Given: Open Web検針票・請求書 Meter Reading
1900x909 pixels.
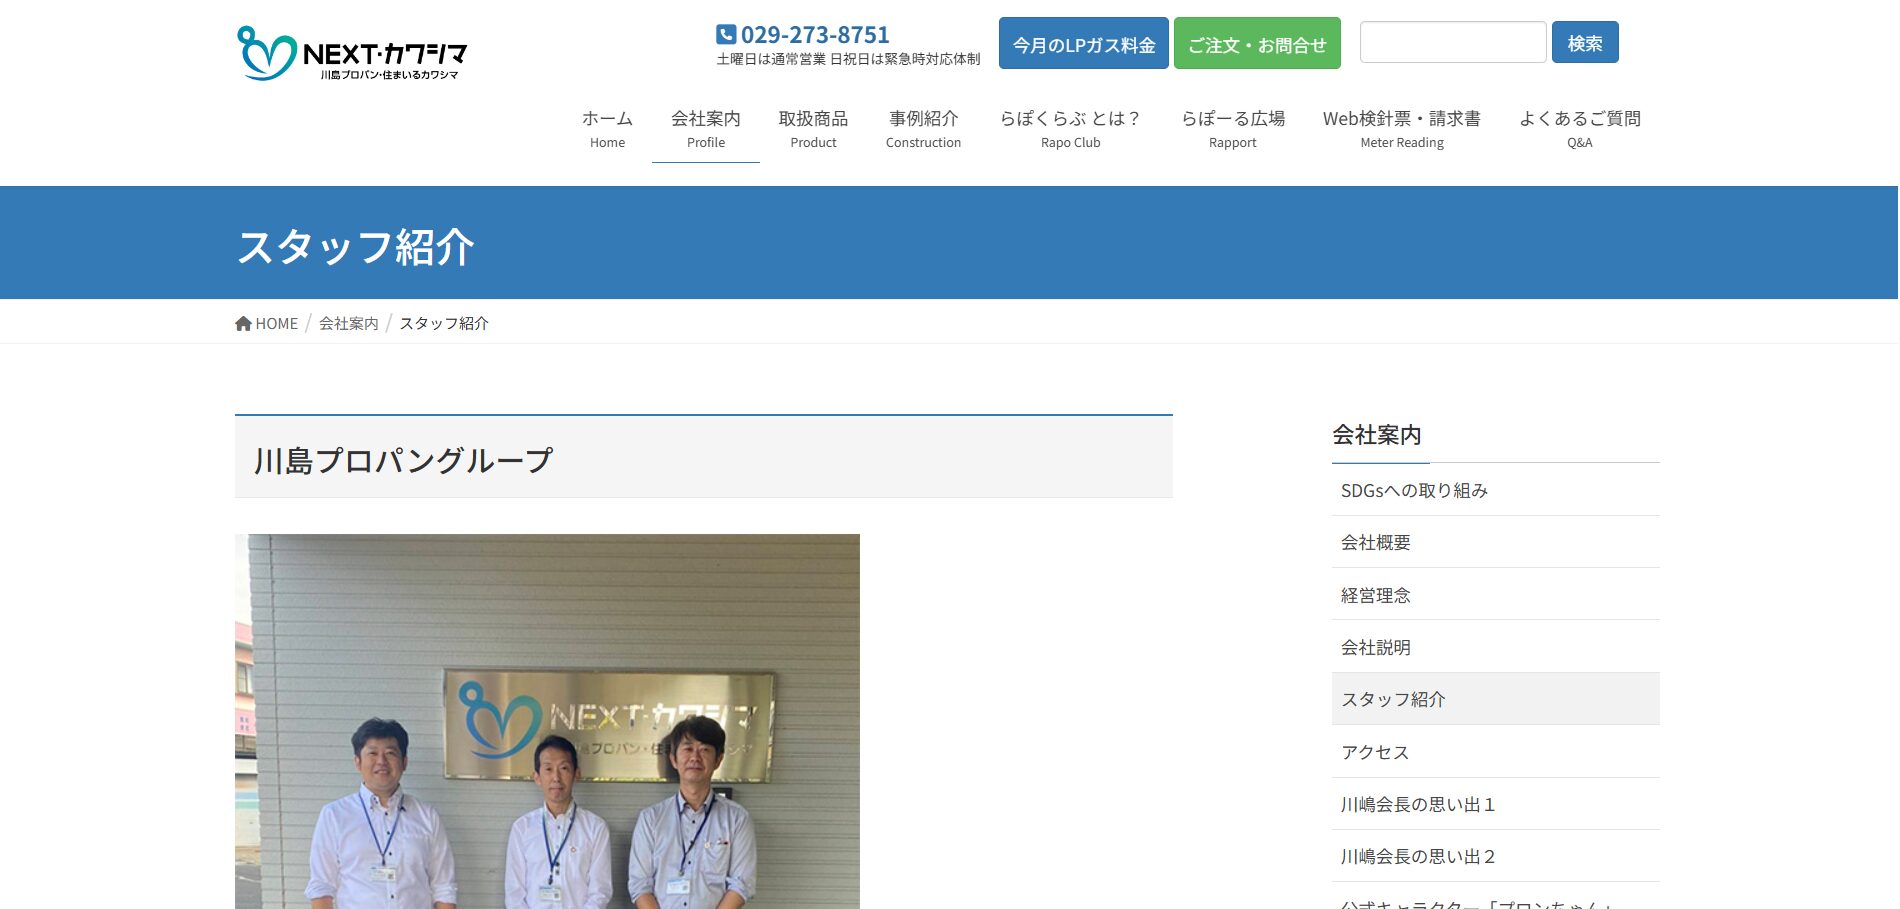Looking at the screenshot, I should [x=1401, y=129].
